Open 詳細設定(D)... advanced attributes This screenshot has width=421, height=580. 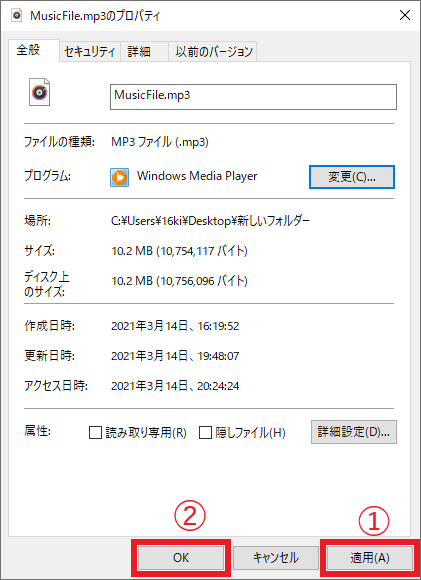[354, 432]
